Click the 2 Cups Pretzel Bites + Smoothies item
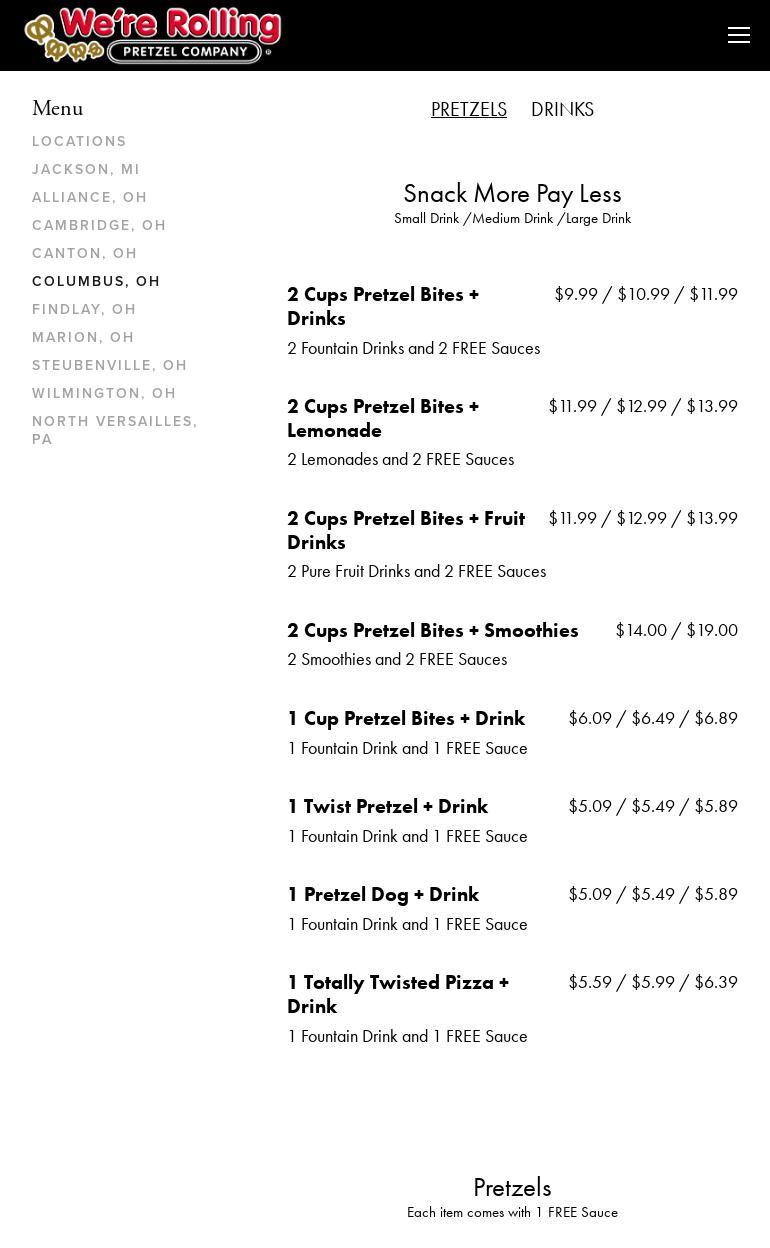770x1248 pixels. [433, 631]
